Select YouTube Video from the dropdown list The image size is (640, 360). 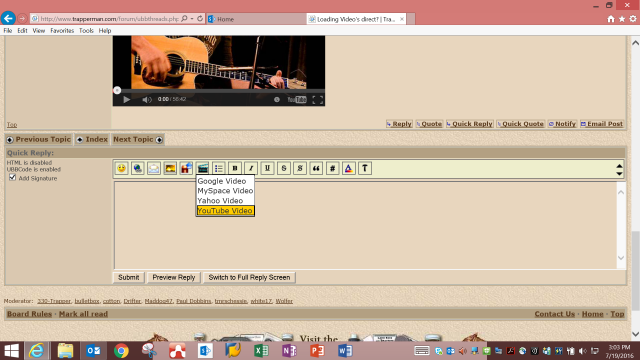tap(225, 211)
